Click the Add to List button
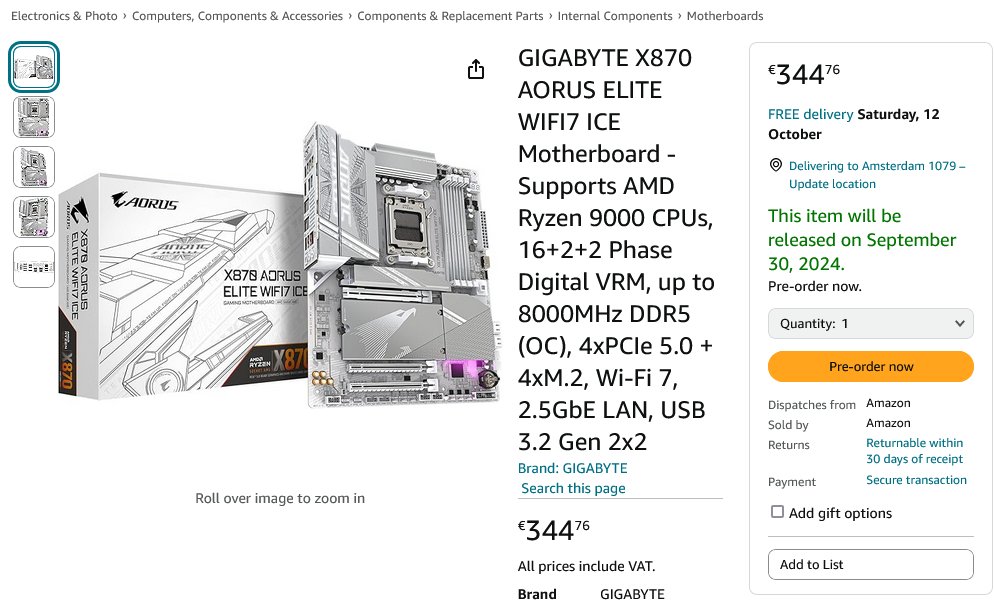This screenshot has width=994, height=604. click(869, 564)
